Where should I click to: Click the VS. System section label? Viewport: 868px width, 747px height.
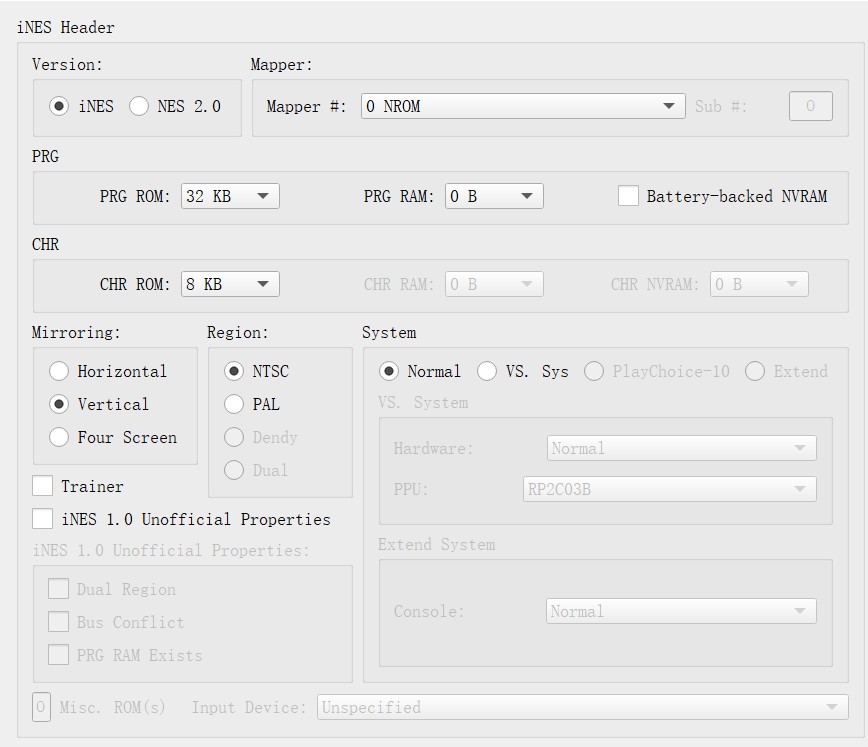pos(423,402)
